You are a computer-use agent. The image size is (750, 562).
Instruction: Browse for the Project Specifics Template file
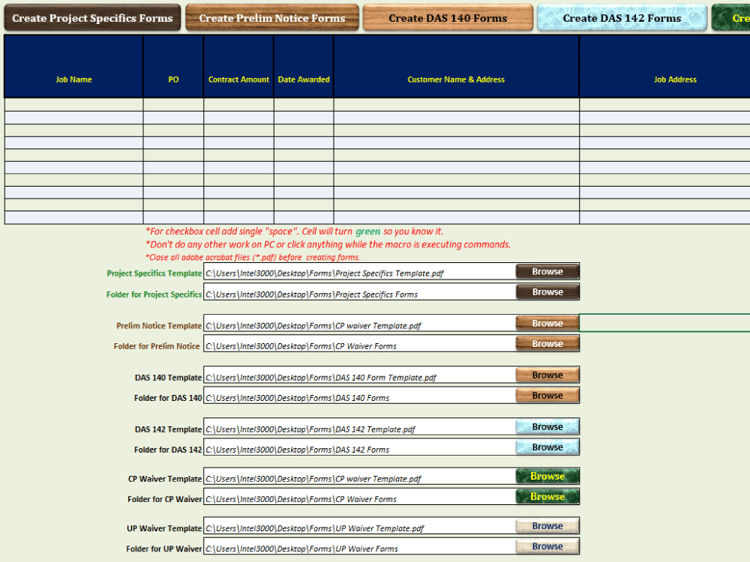pyautogui.click(x=548, y=272)
